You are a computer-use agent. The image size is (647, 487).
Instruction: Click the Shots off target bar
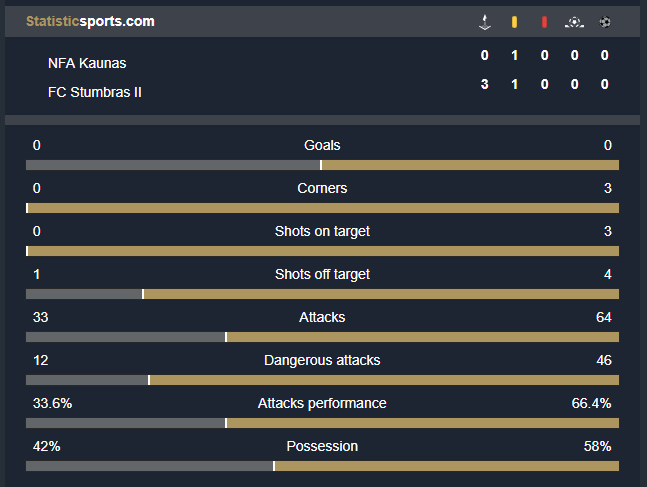point(322,294)
